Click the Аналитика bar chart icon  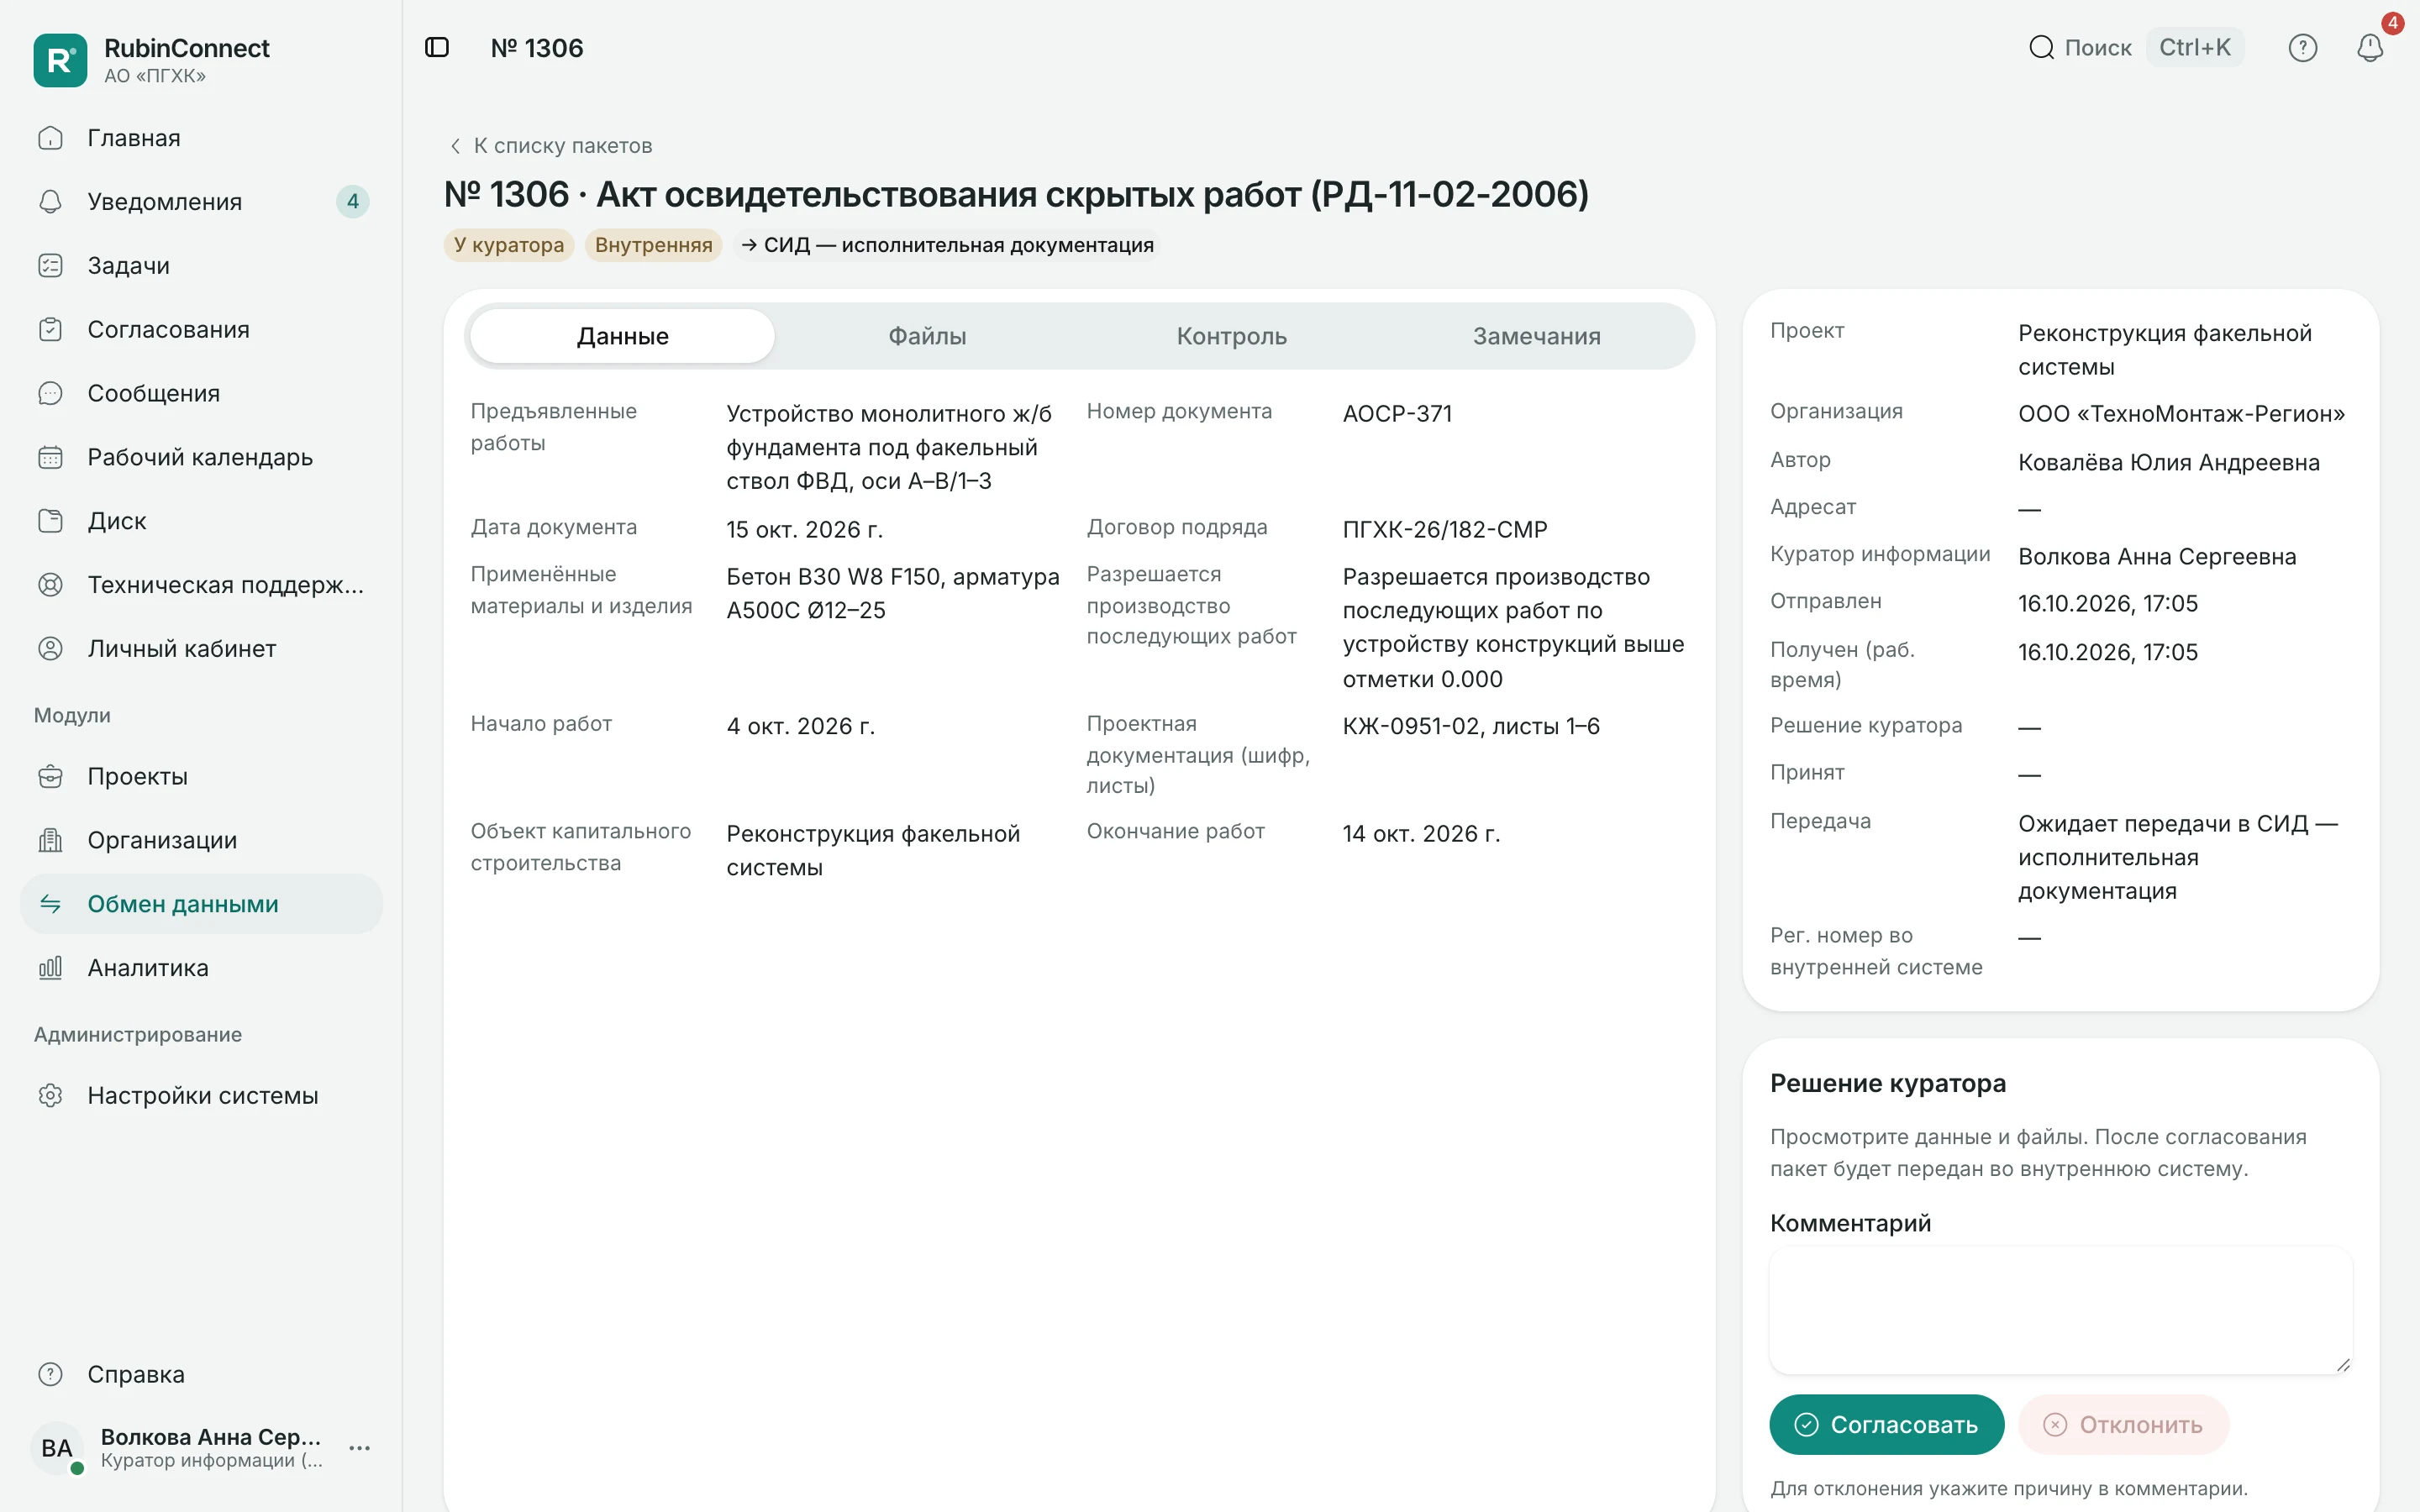tap(50, 968)
